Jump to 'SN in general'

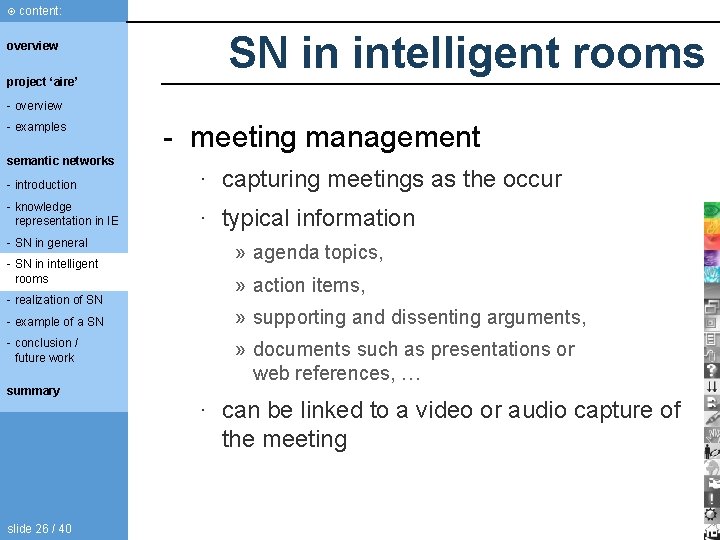coord(51,242)
